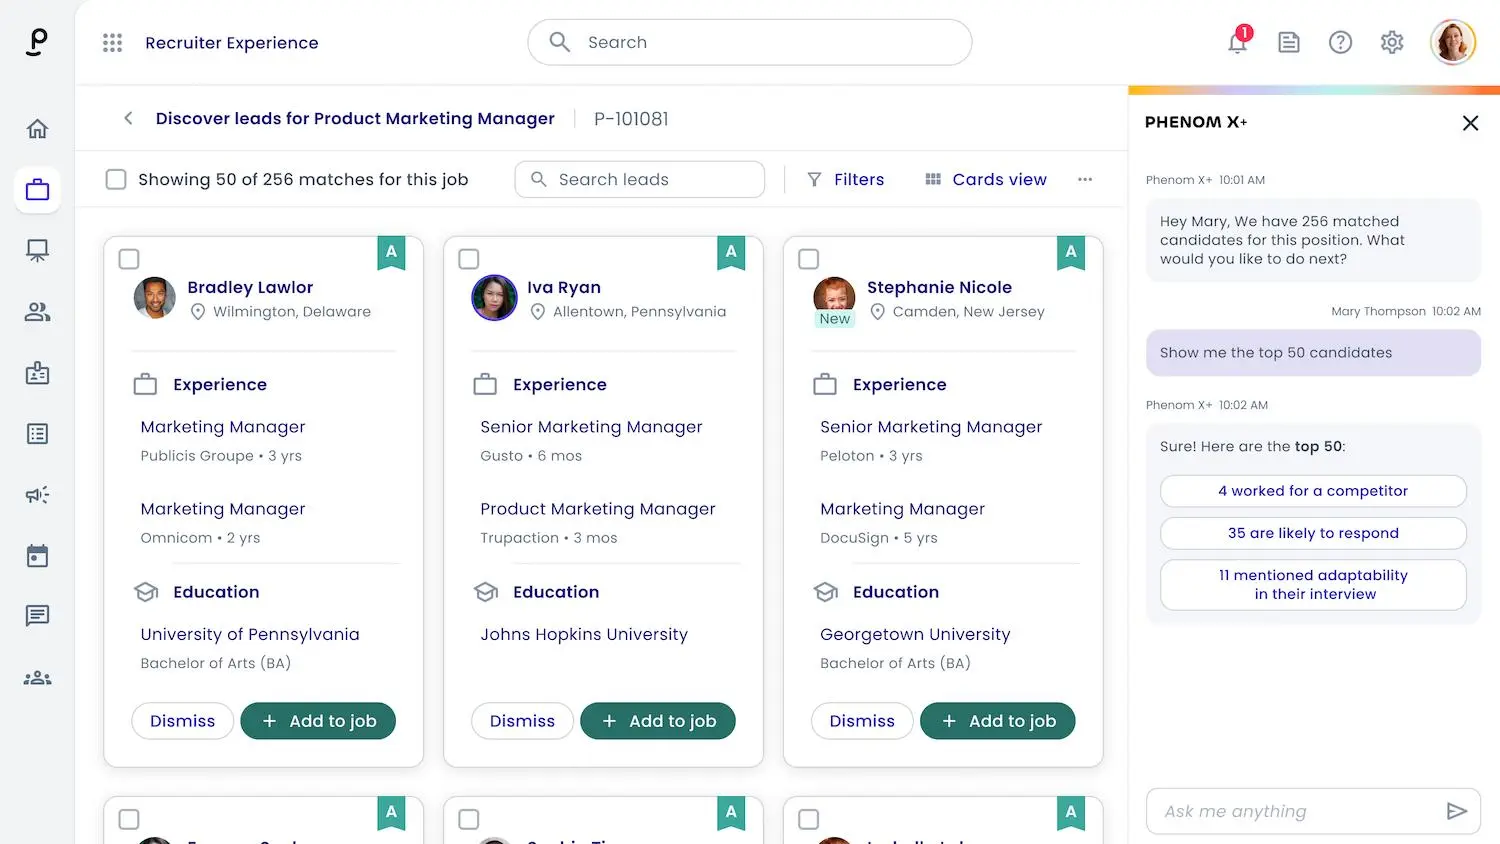Dismiss Stephanie Nicole's lead card
This screenshot has width=1500, height=844.
pyautogui.click(x=861, y=721)
